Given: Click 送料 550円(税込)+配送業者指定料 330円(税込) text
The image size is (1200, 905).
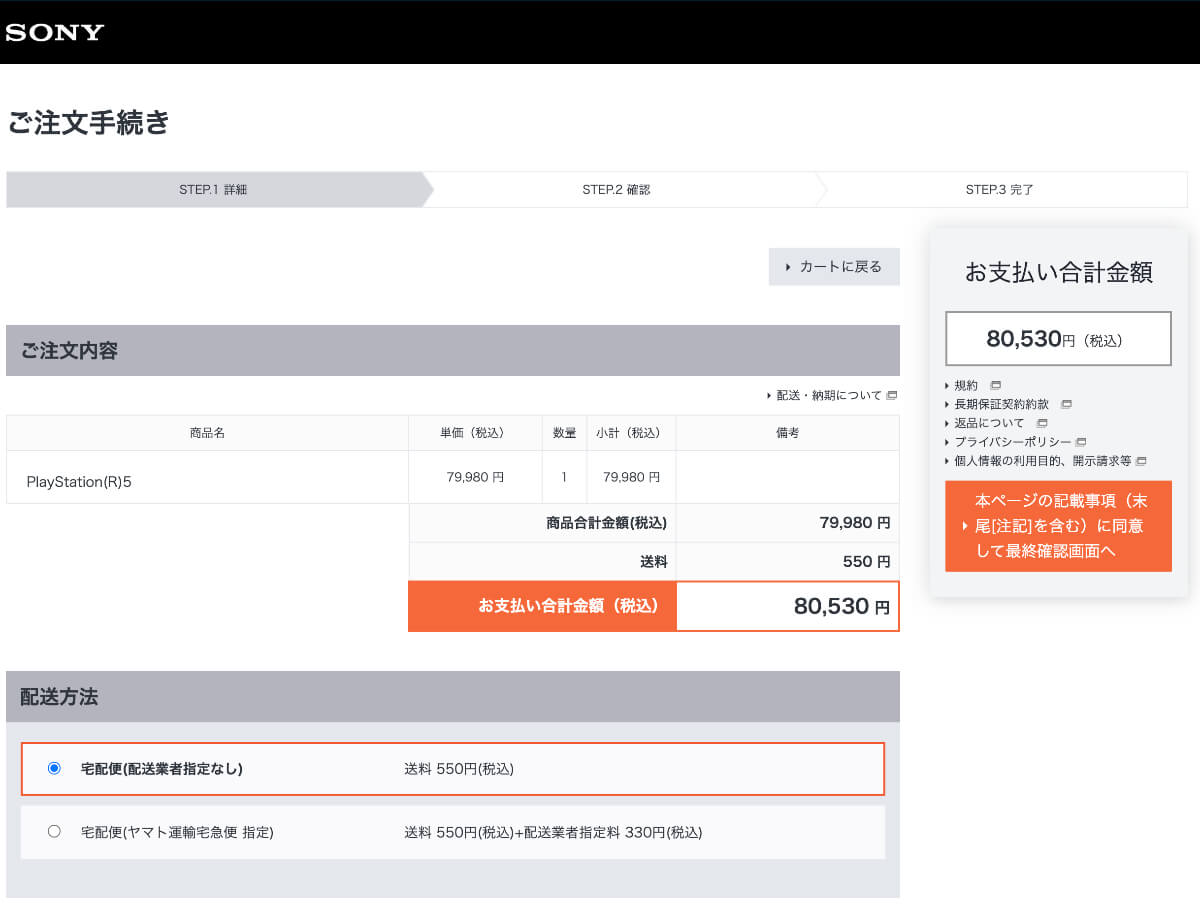Looking at the screenshot, I should (x=553, y=832).
